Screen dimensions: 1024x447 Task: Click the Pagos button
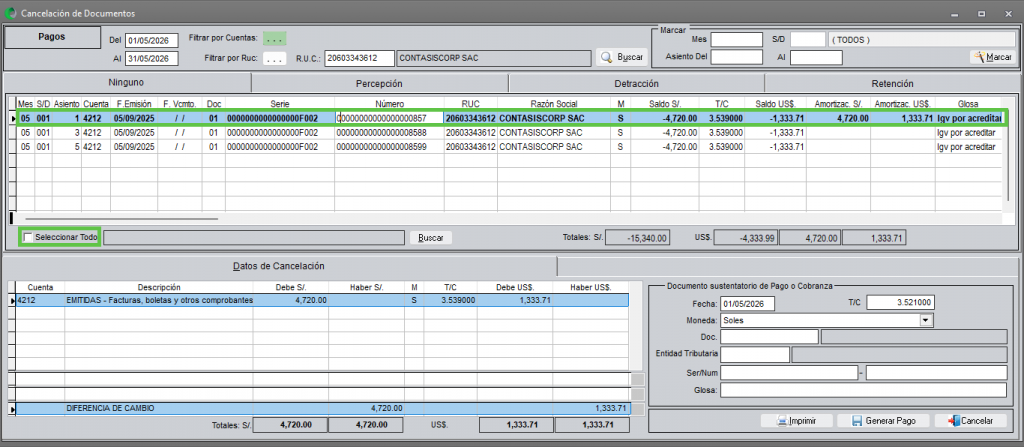tap(52, 37)
